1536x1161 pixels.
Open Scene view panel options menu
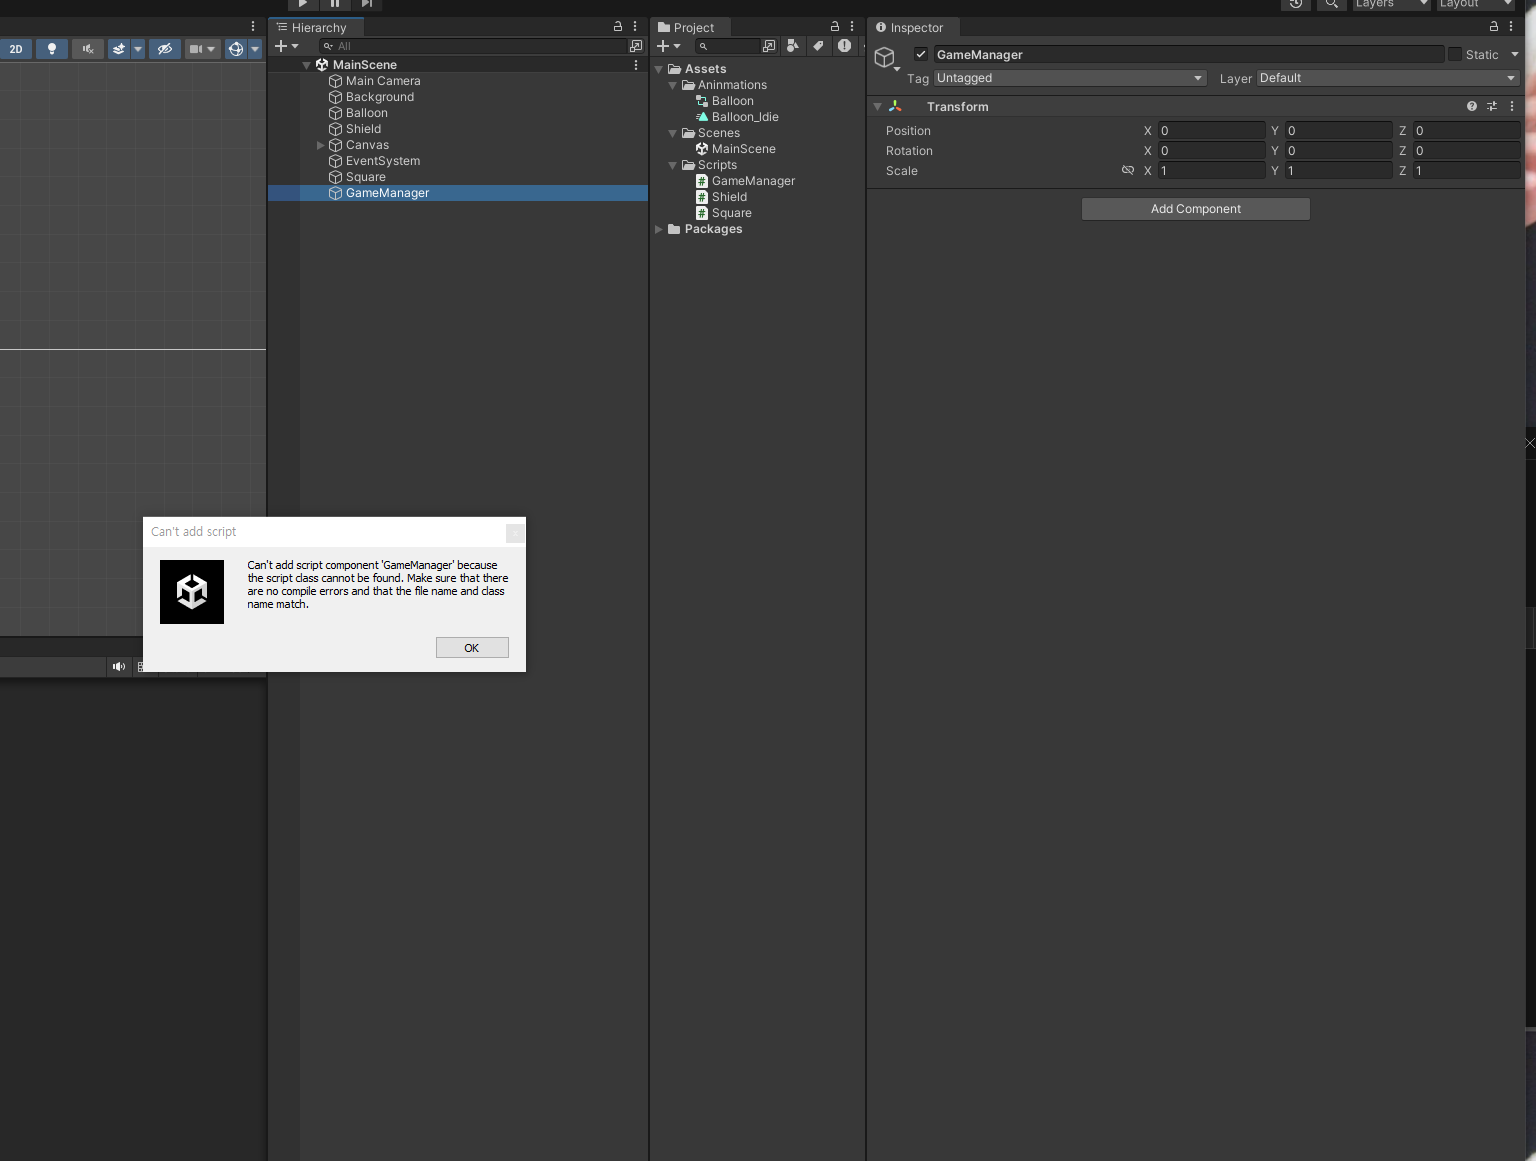(253, 27)
